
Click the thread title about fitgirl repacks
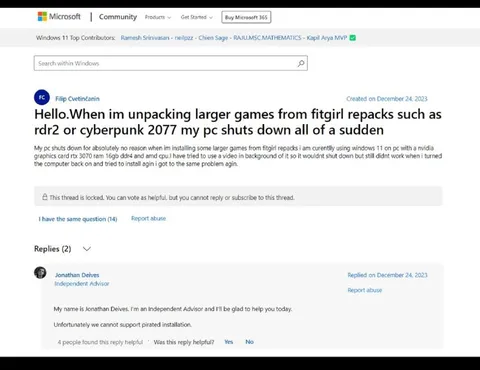[238, 122]
